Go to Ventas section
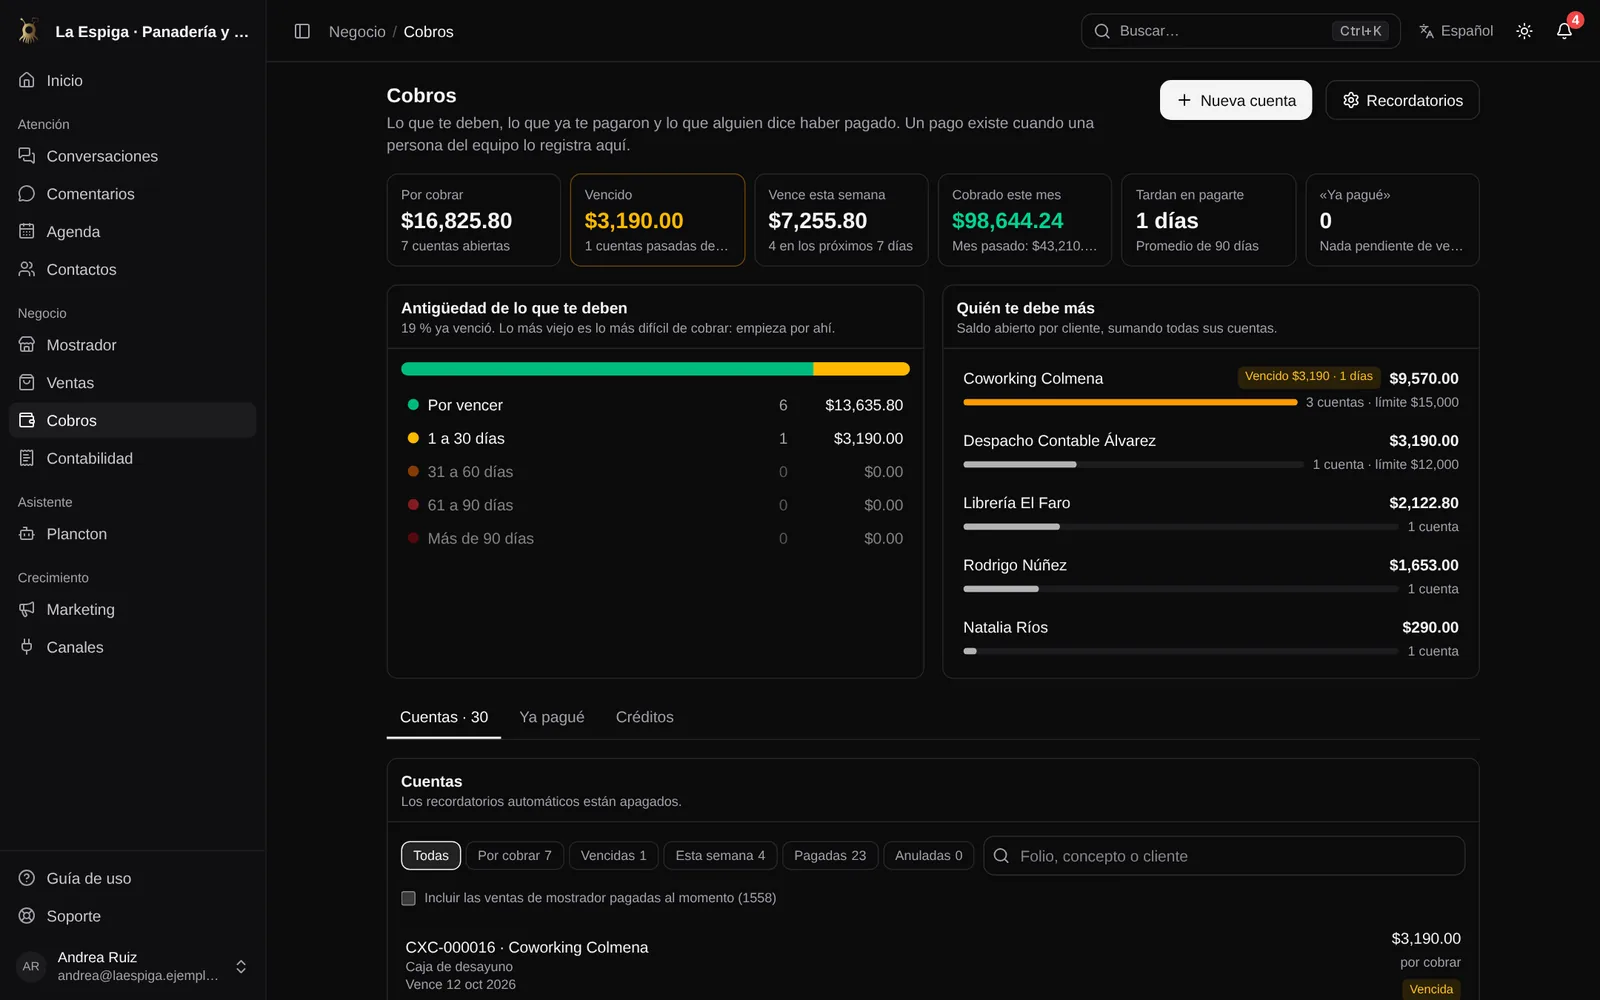The width and height of the screenshot is (1600, 1000). pyautogui.click(x=133, y=383)
